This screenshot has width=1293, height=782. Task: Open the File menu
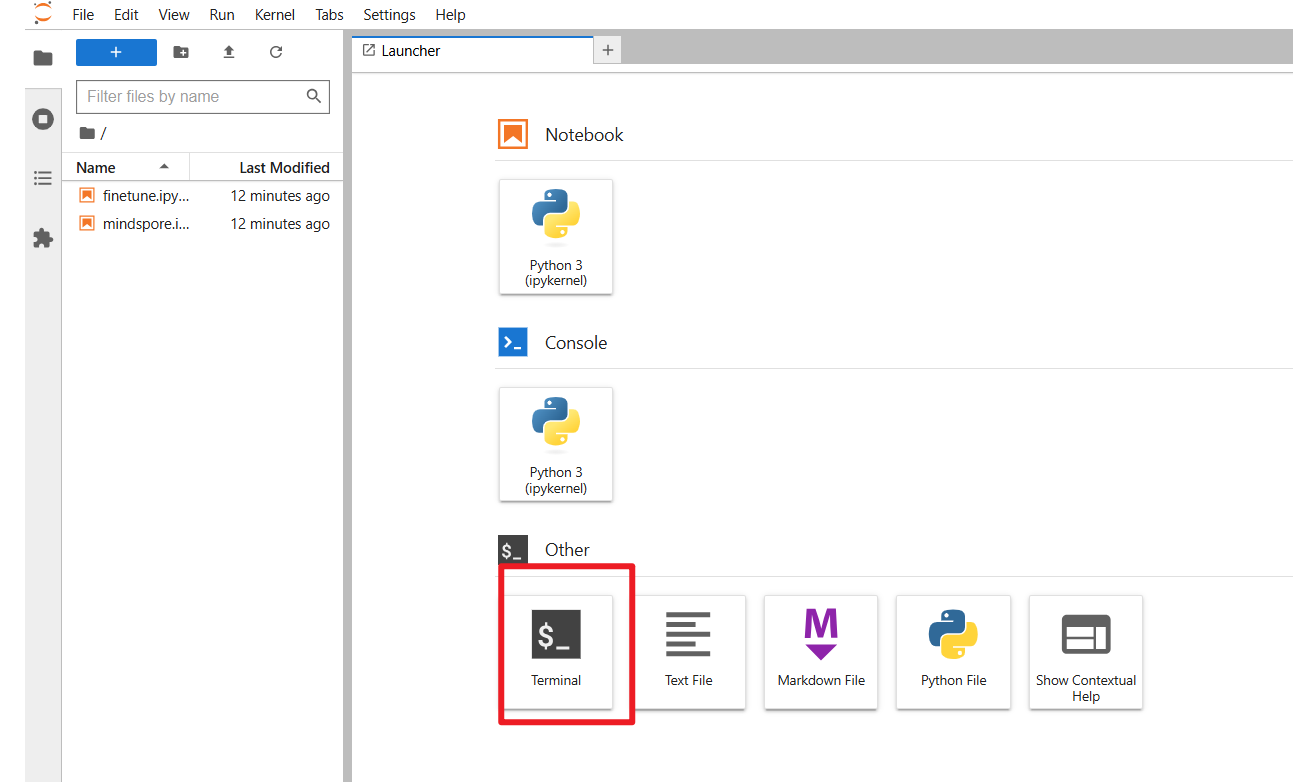(x=83, y=15)
